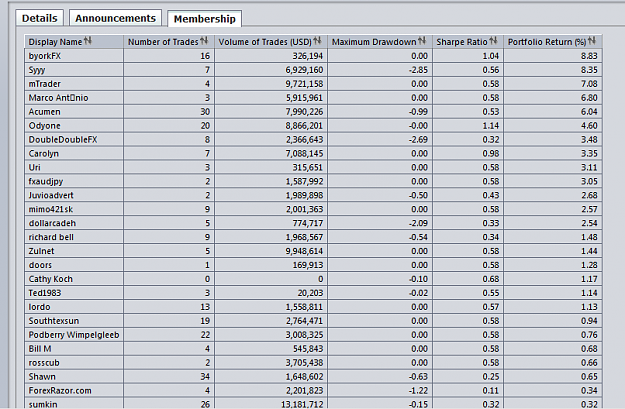Switch to the Details tab

click(x=39, y=18)
